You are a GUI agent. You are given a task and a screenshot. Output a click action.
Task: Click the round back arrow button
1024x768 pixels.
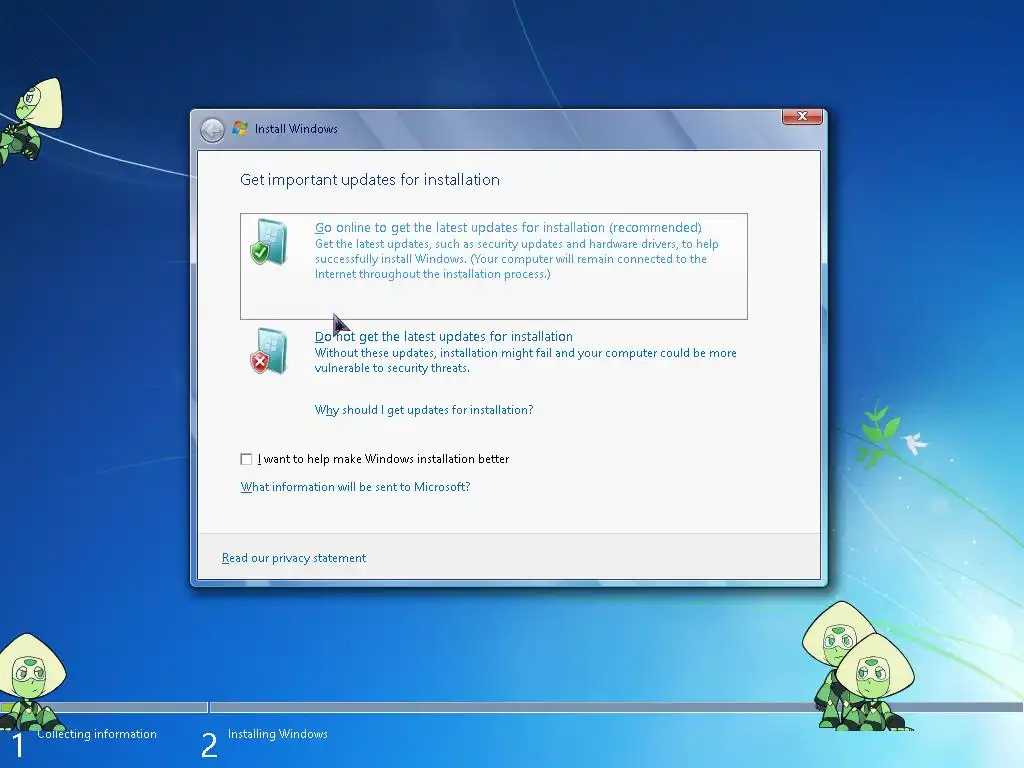(212, 130)
